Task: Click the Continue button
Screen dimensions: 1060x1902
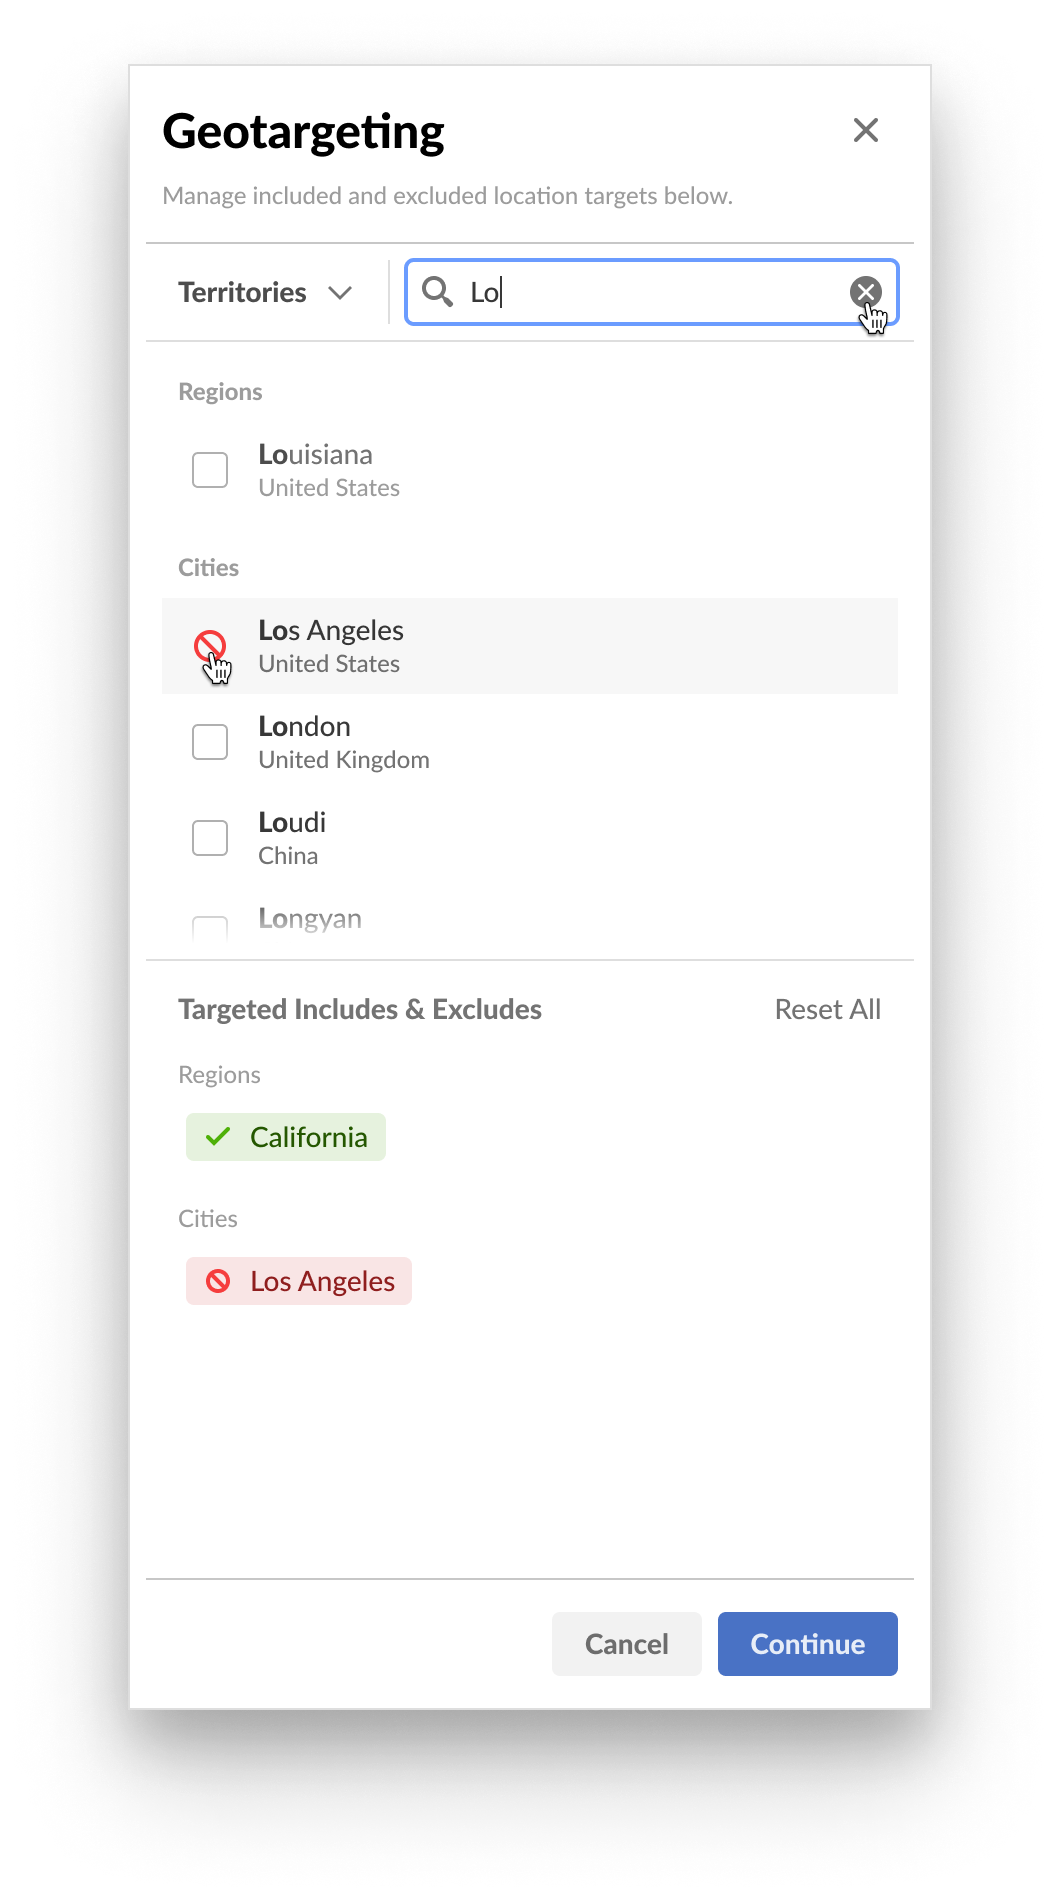Action: coord(808,1644)
